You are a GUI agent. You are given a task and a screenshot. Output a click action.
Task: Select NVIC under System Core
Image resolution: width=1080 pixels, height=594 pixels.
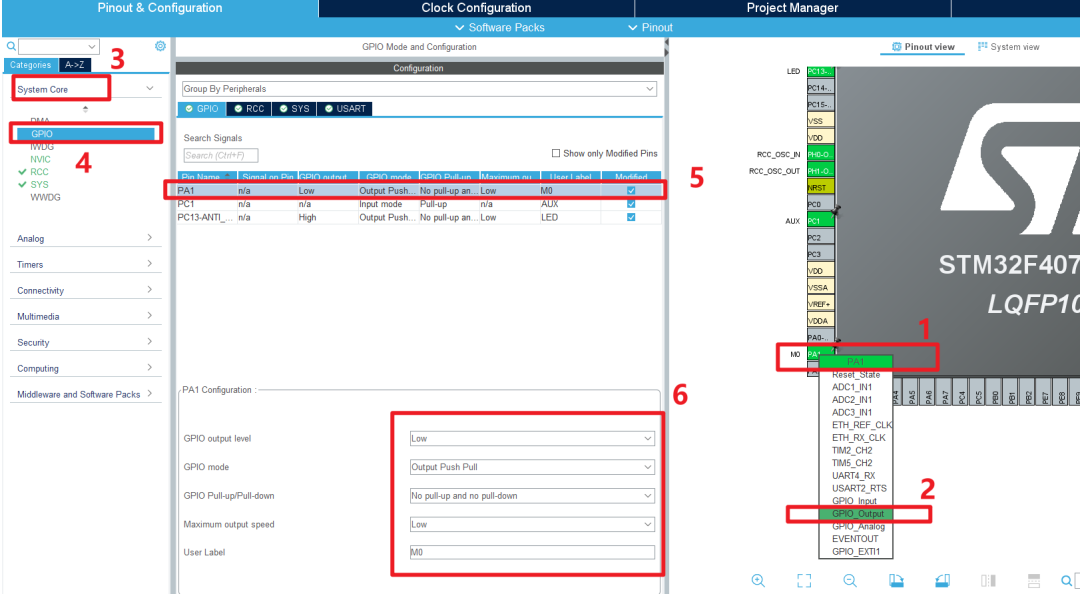coord(40,159)
